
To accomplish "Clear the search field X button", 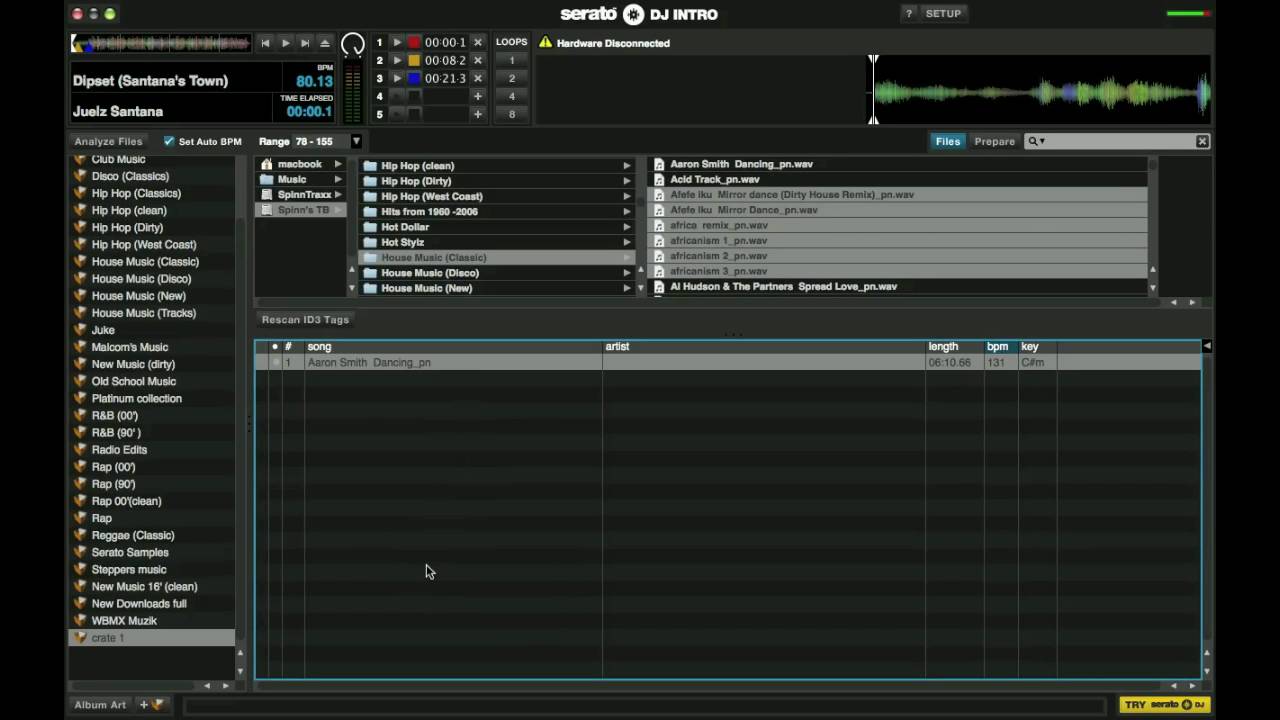I will click(1202, 142).
